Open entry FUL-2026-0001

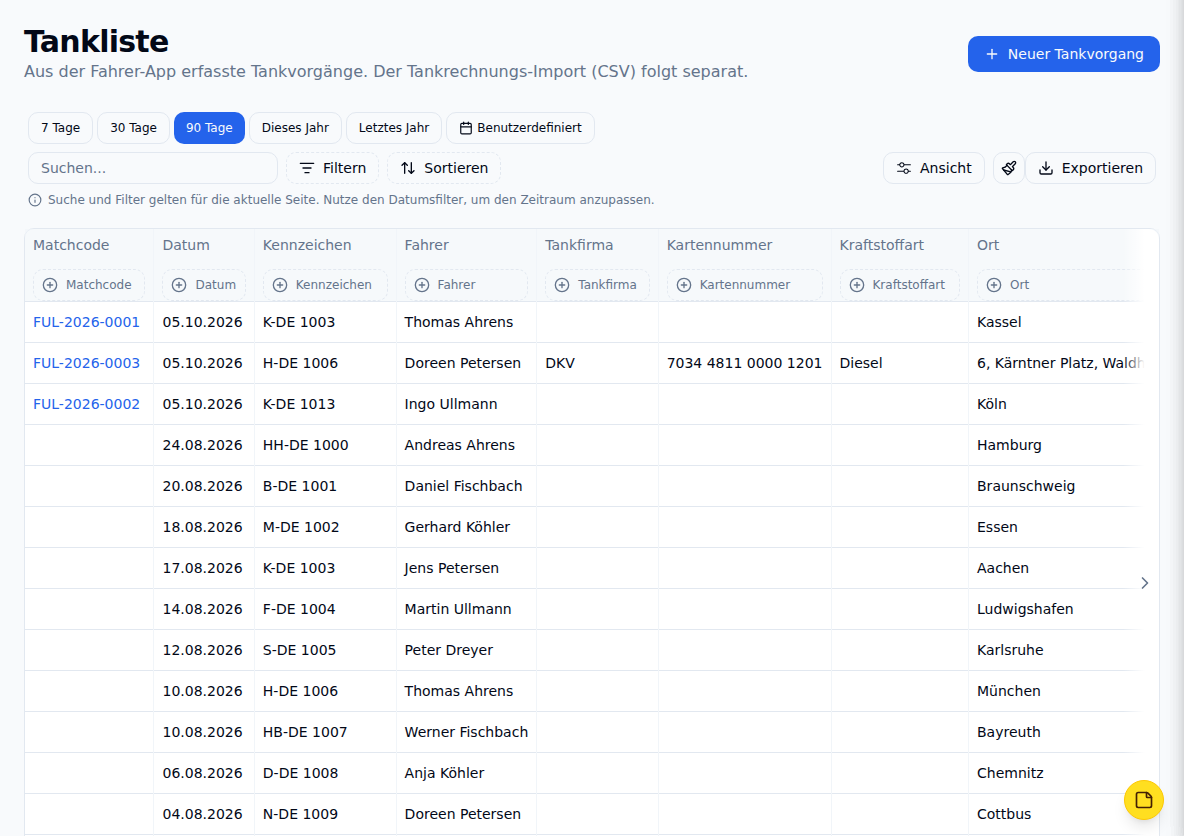click(87, 322)
